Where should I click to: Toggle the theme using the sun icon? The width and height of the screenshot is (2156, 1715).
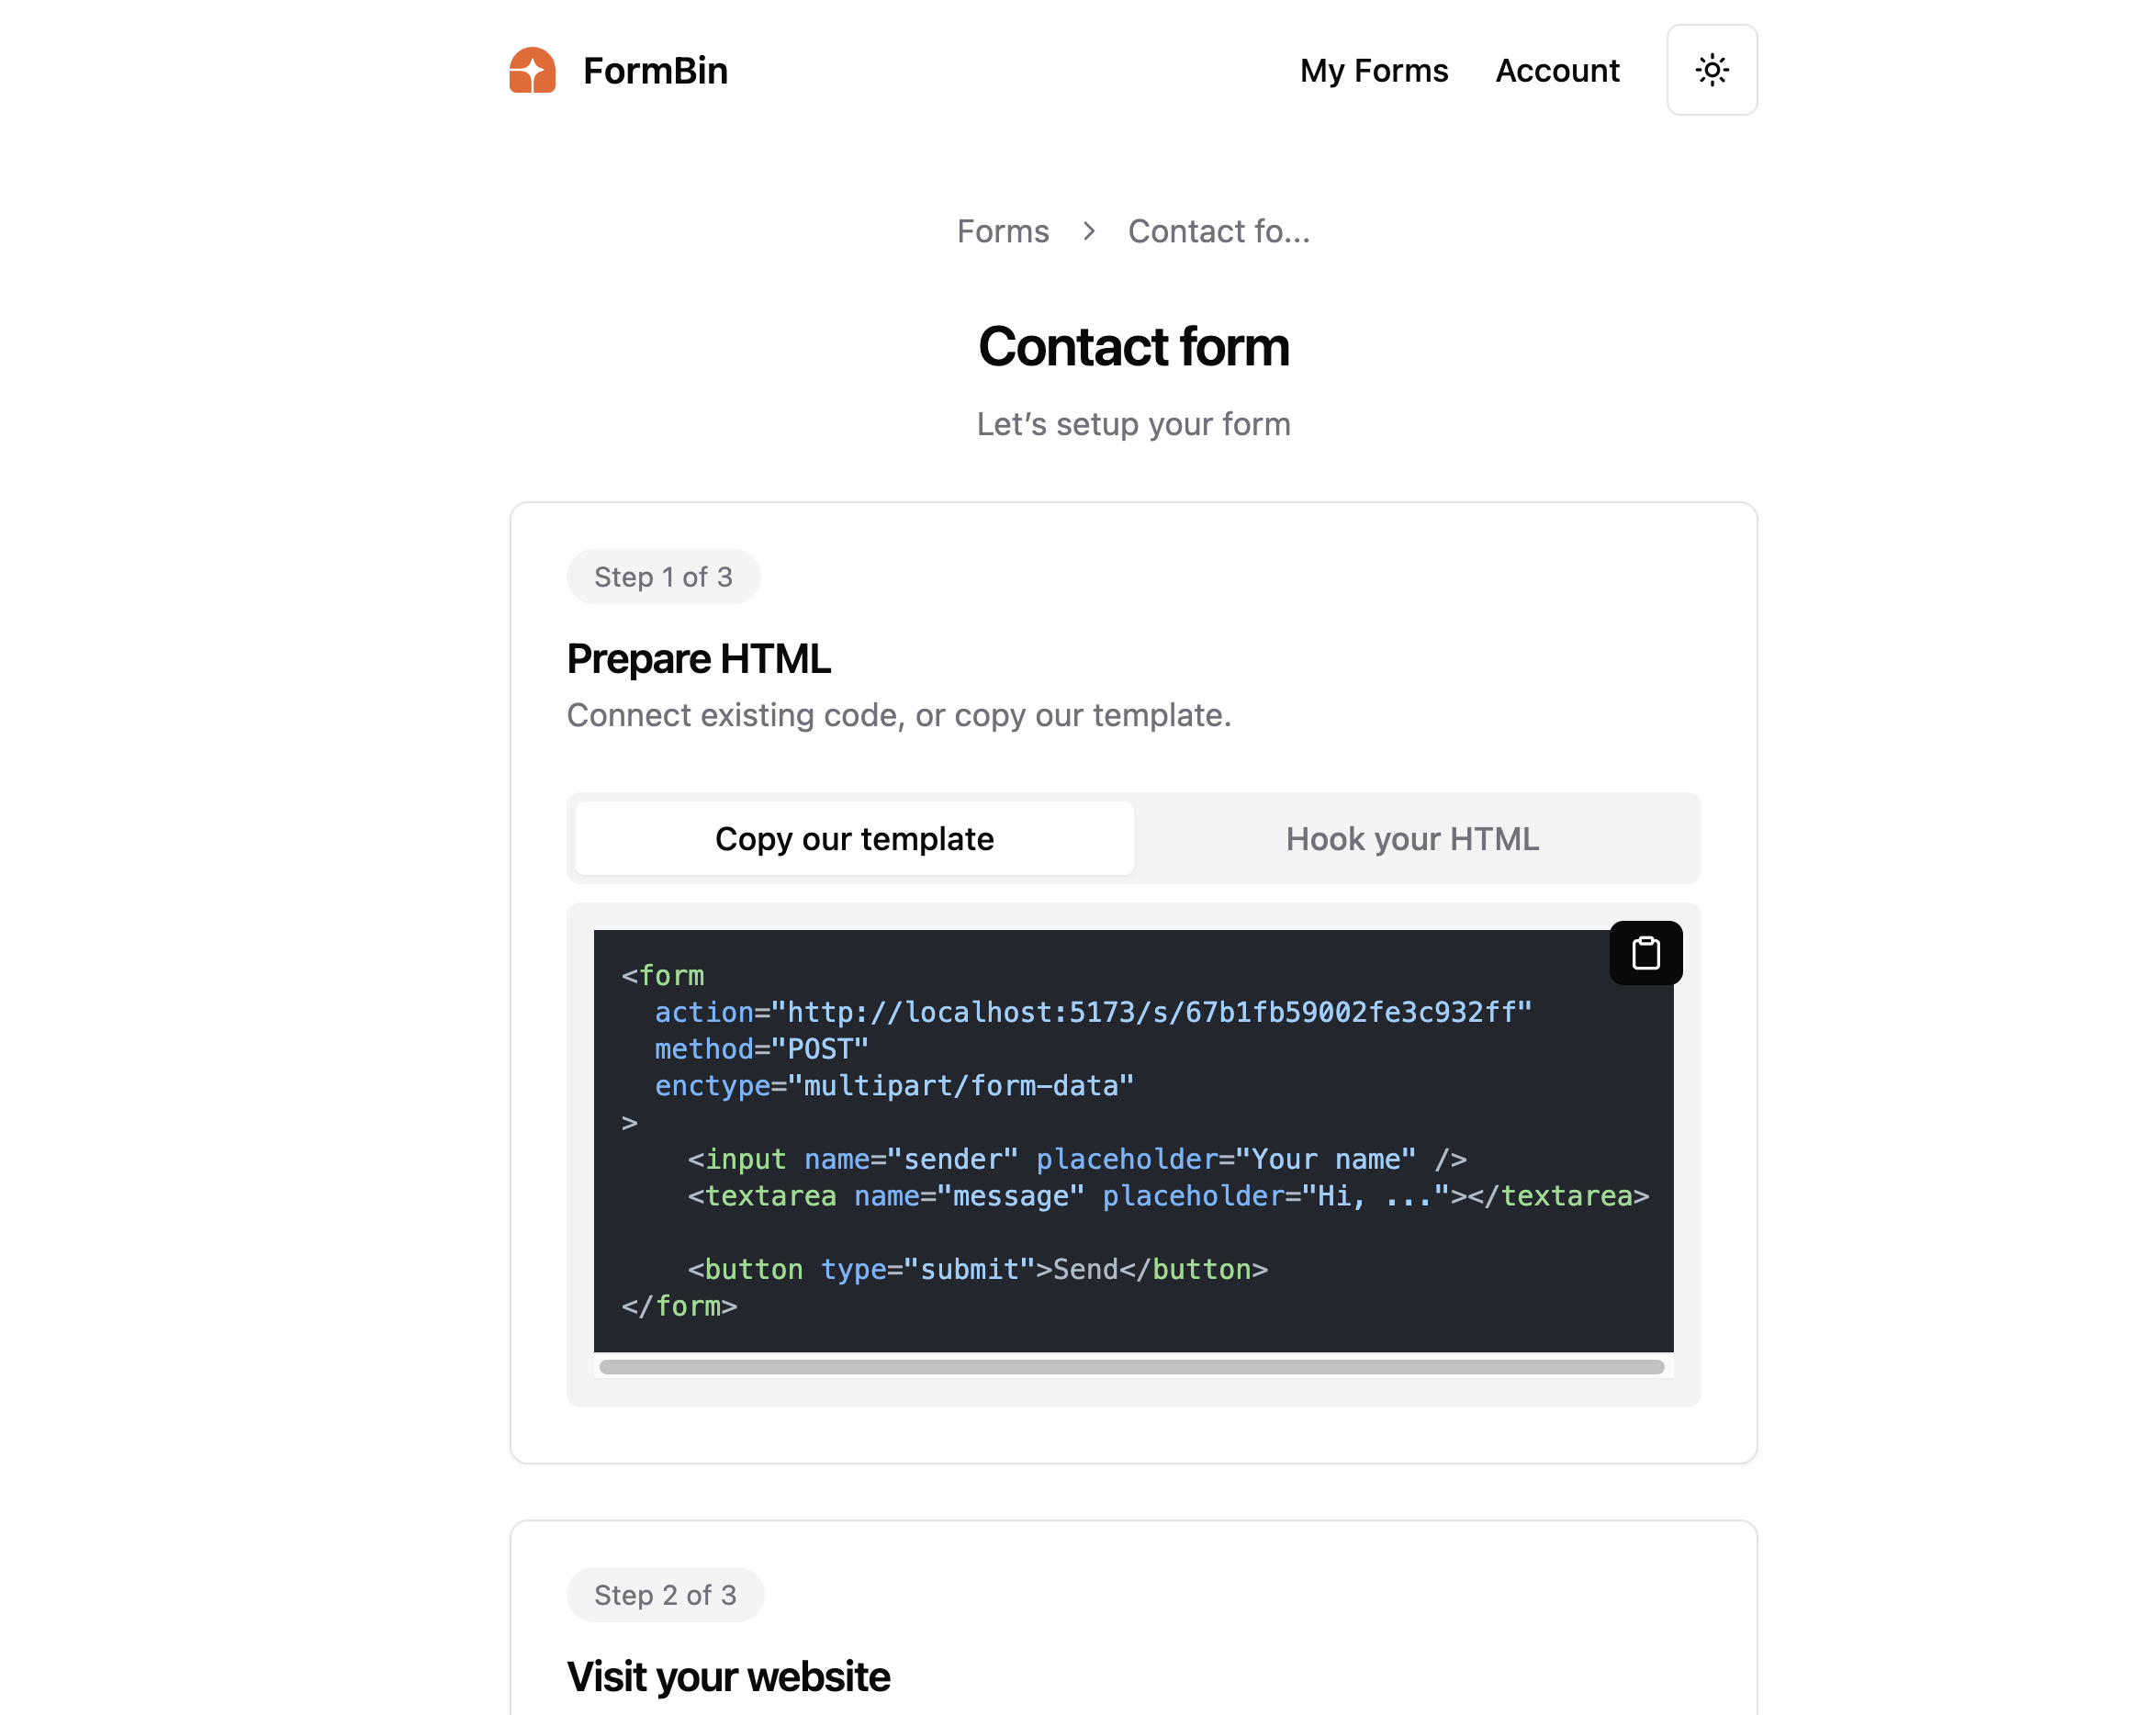[x=1712, y=70]
